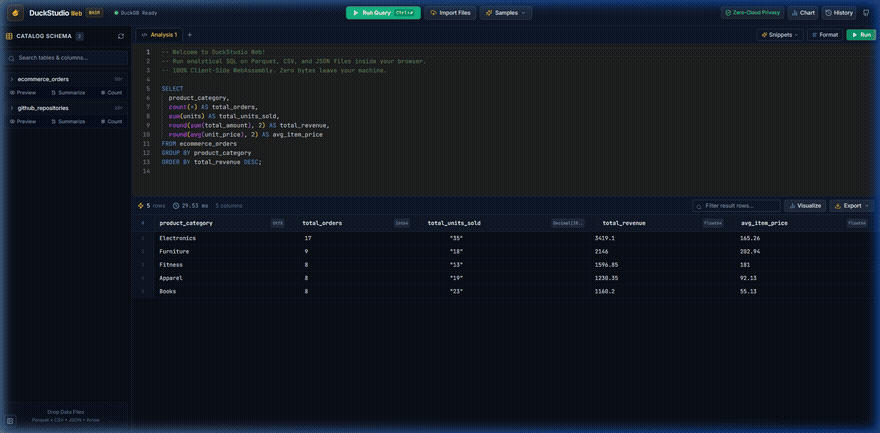Click the 1596.85 revenue value
The width and height of the screenshot is (880, 433).
[x=607, y=265]
